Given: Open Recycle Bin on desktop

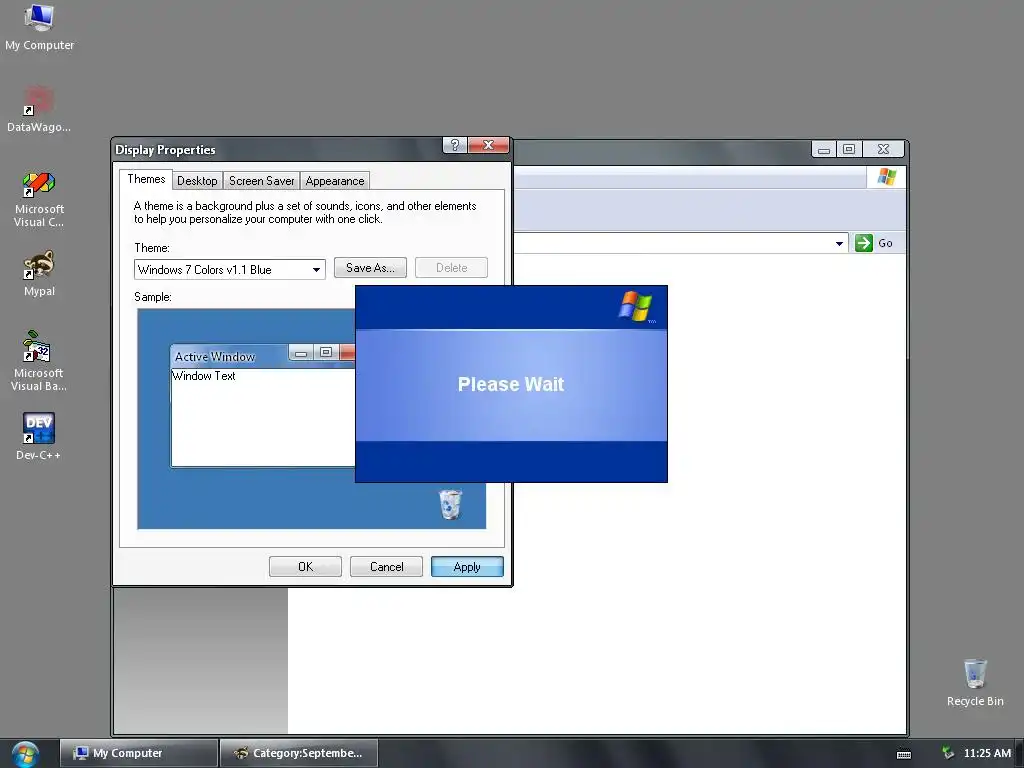Looking at the screenshot, I should coord(974,682).
